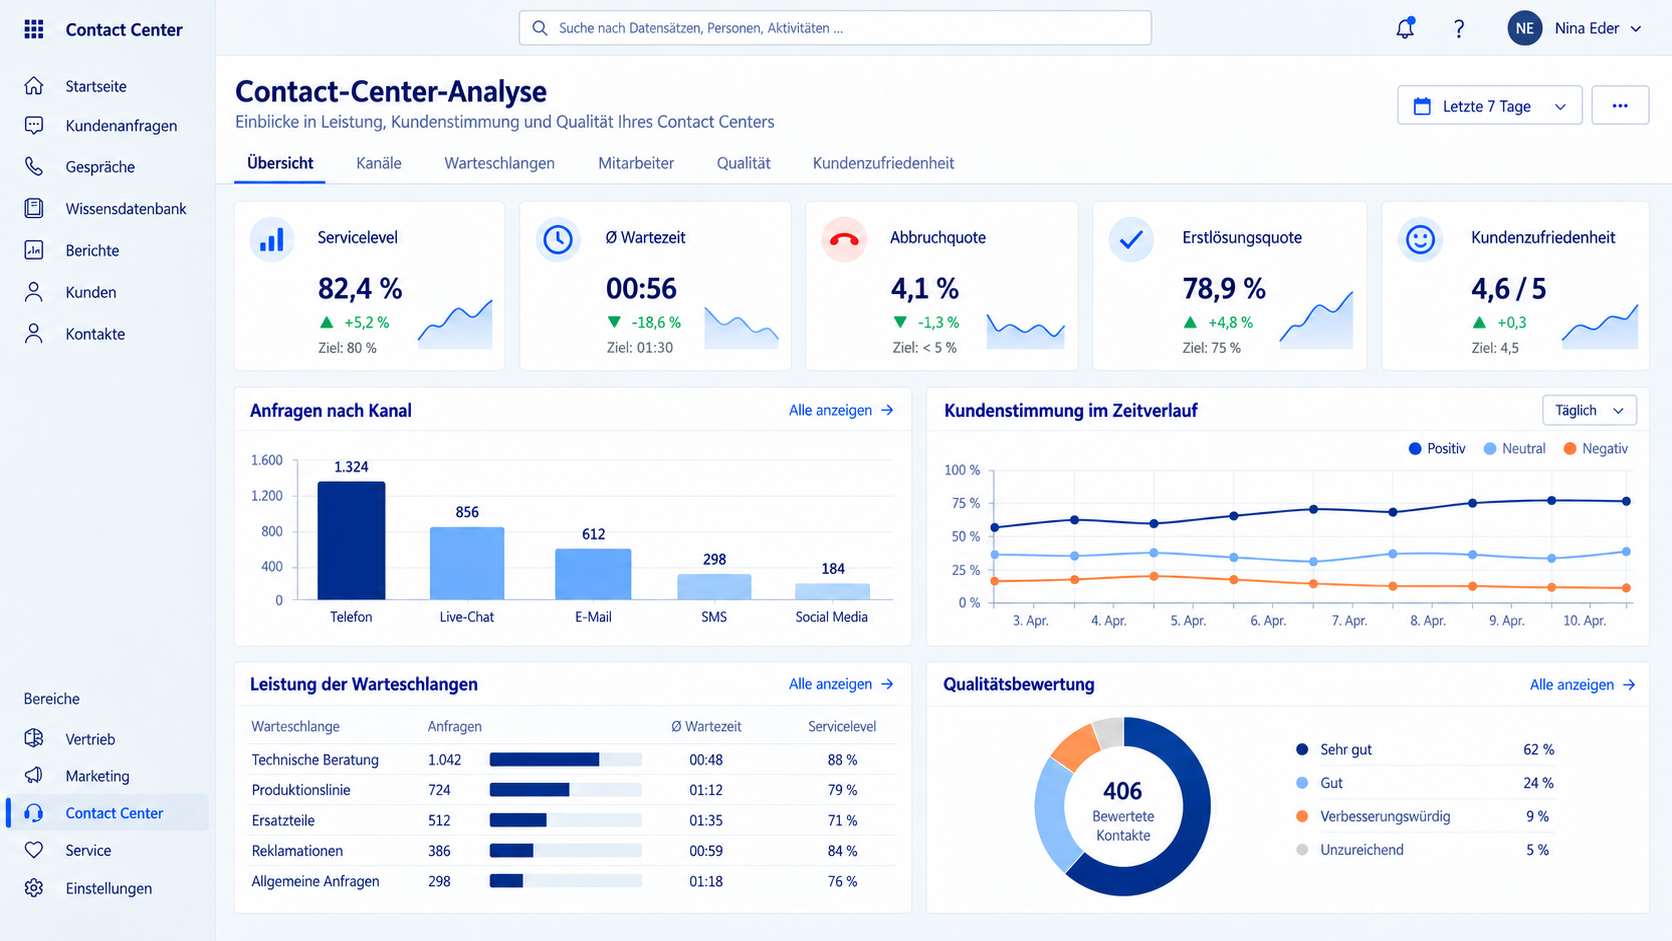Click the Kundenanfragen chat icon
This screenshot has height=941, width=1672.
pyautogui.click(x=34, y=126)
